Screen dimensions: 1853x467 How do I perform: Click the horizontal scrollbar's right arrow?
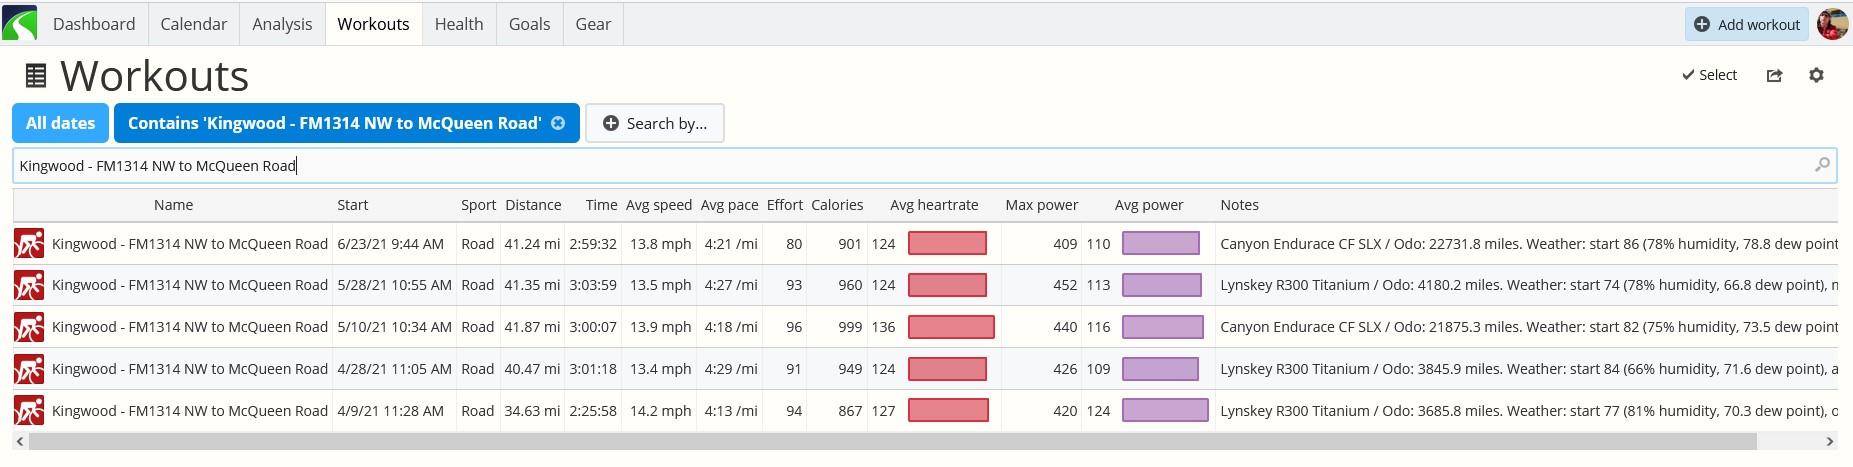1830,441
